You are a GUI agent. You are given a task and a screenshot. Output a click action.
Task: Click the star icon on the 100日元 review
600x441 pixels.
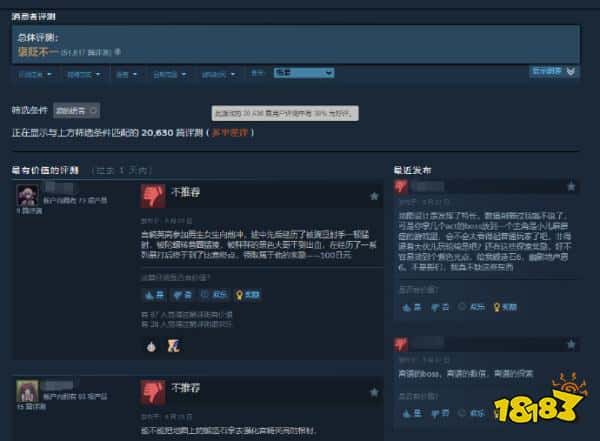tap(374, 196)
